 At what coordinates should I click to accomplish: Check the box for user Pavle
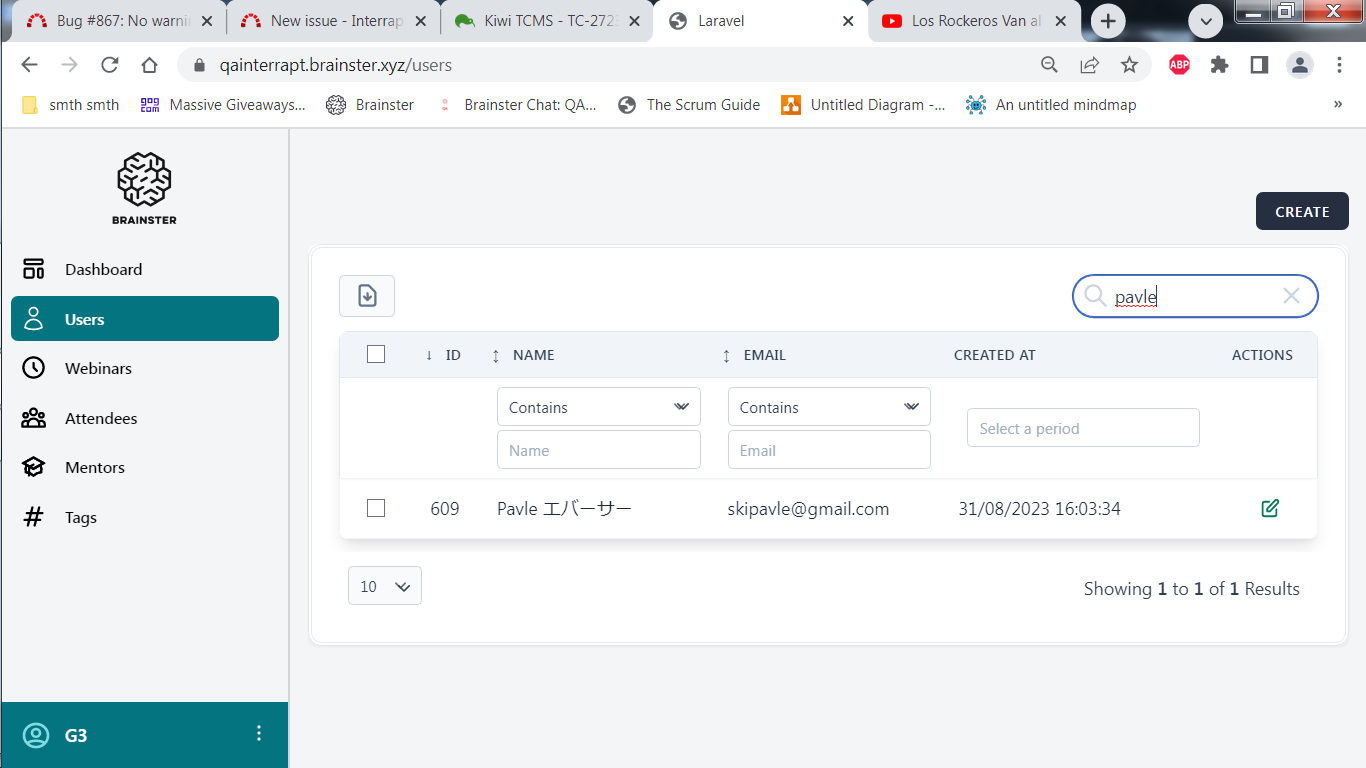point(376,508)
